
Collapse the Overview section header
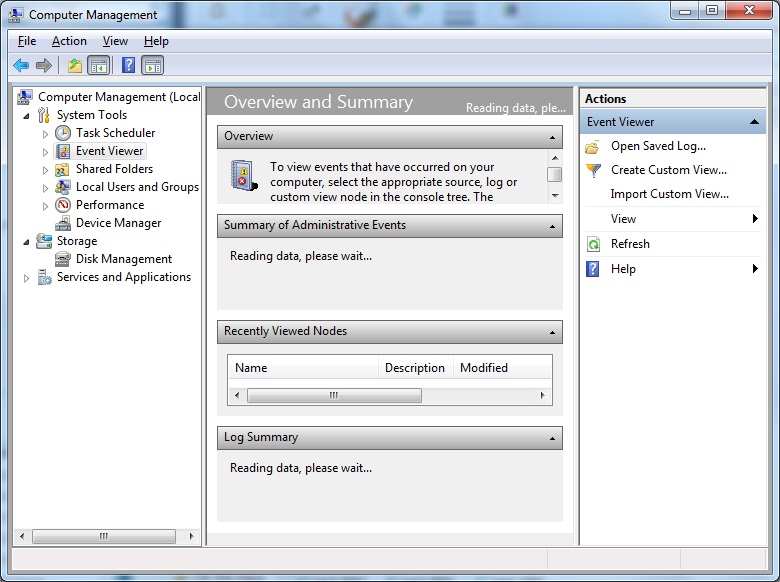552,137
